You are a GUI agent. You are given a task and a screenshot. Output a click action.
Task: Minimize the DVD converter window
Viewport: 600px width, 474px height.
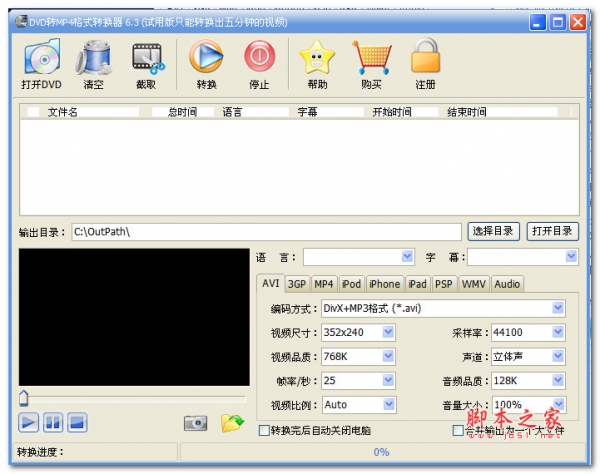pyautogui.click(x=537, y=22)
